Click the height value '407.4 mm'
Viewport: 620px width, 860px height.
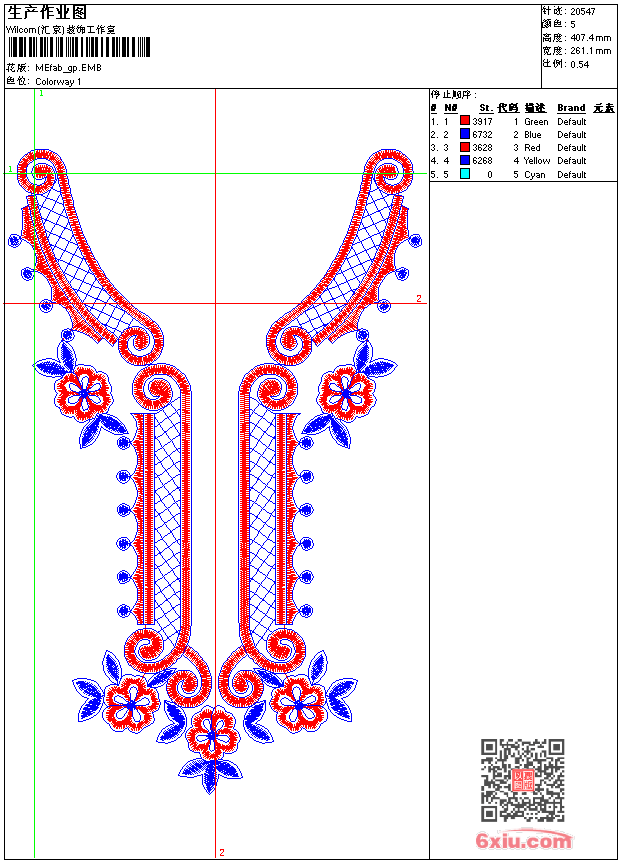click(x=590, y=38)
